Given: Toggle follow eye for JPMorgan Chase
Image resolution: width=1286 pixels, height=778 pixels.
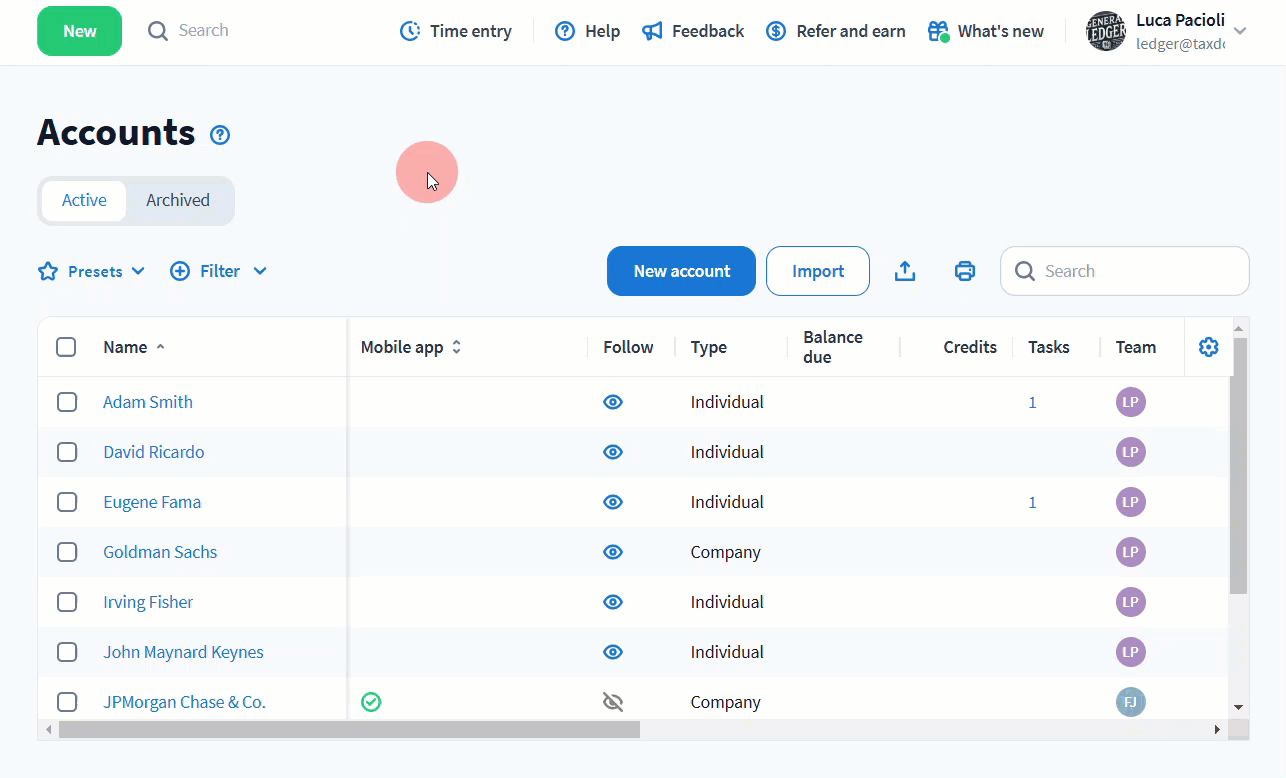Looking at the screenshot, I should (613, 702).
